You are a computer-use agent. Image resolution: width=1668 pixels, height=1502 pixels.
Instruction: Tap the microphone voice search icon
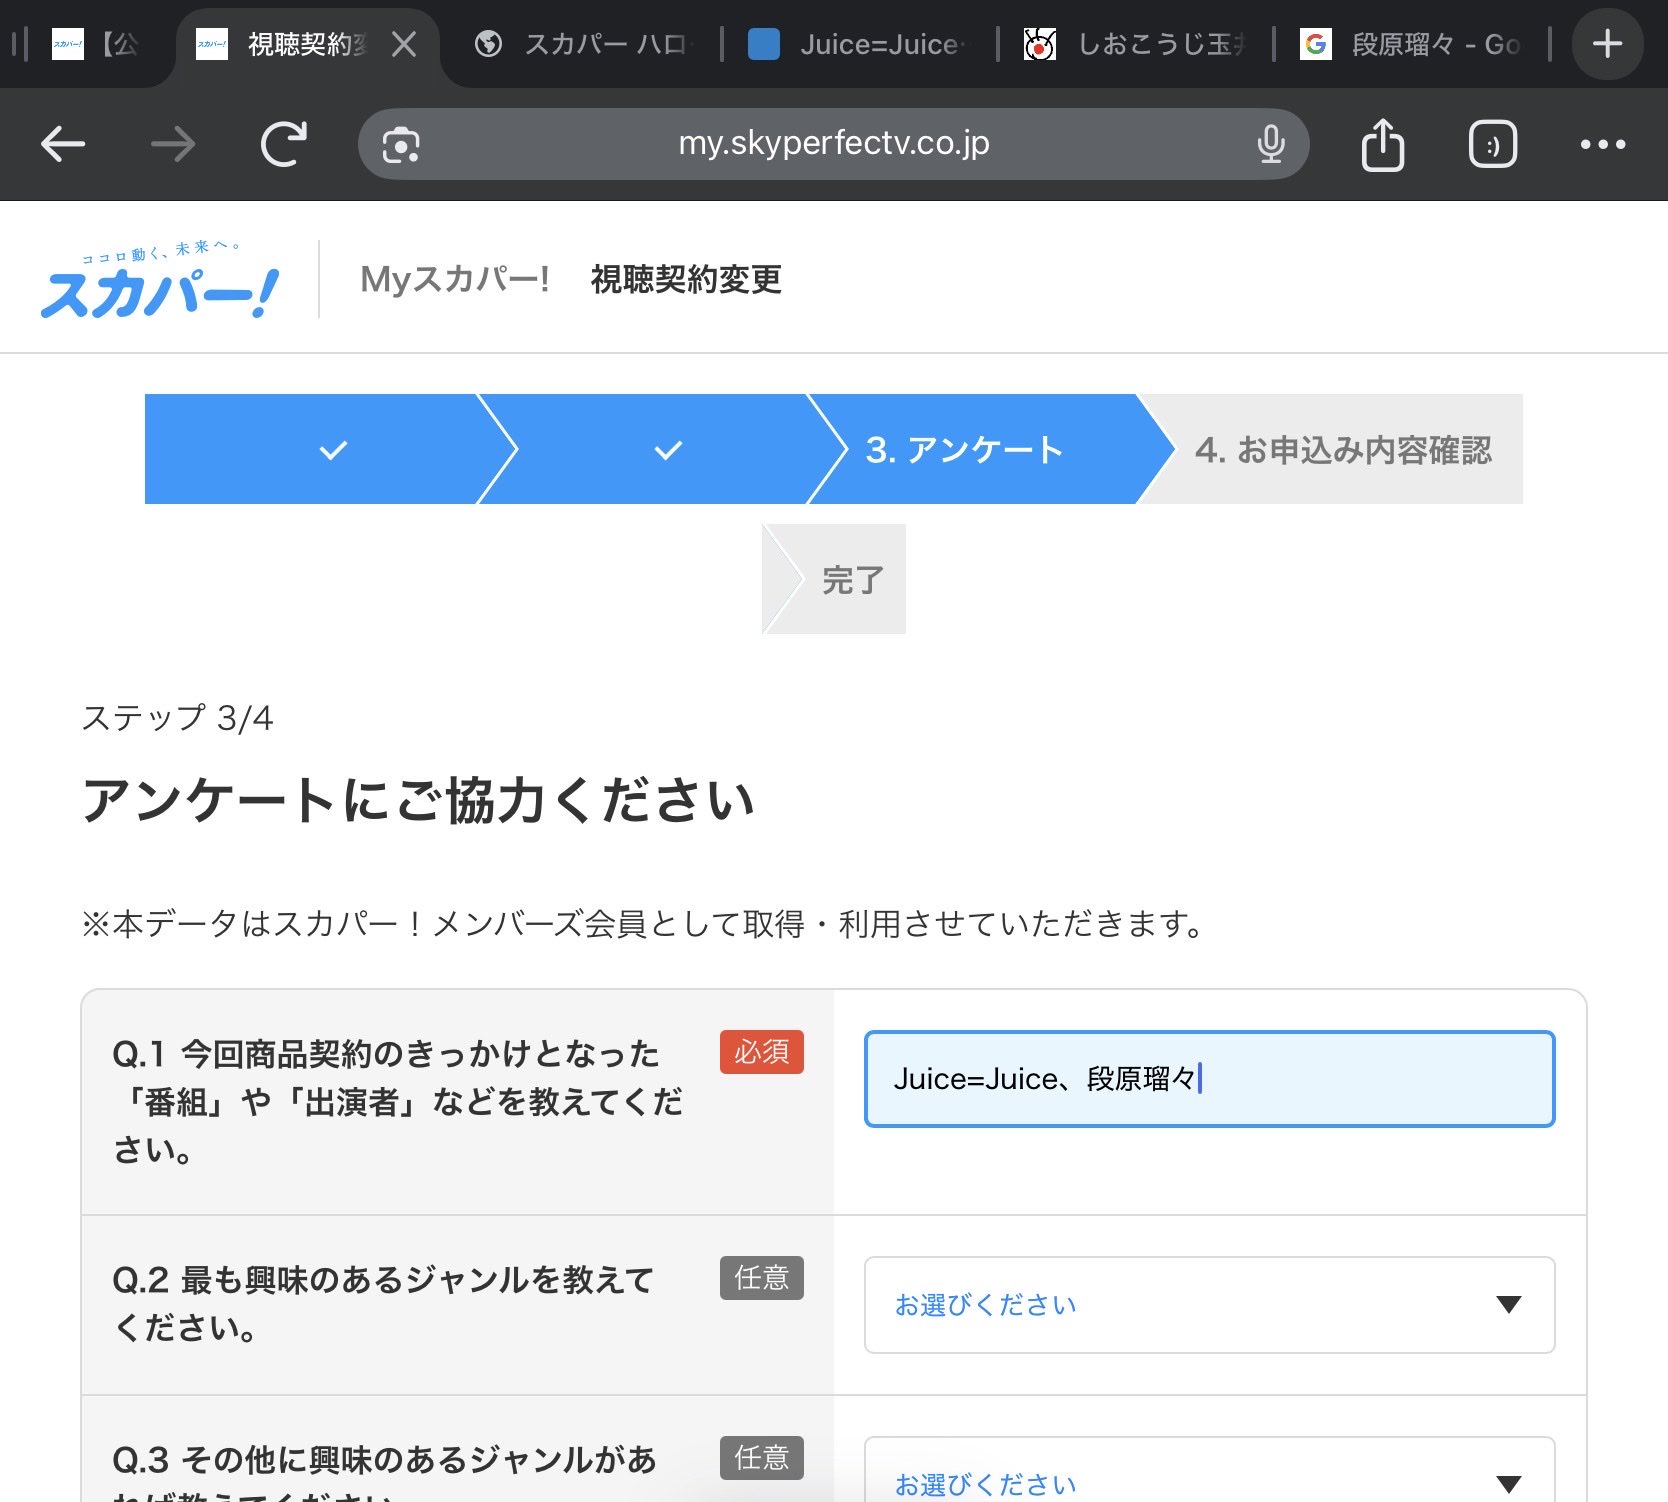click(1270, 144)
